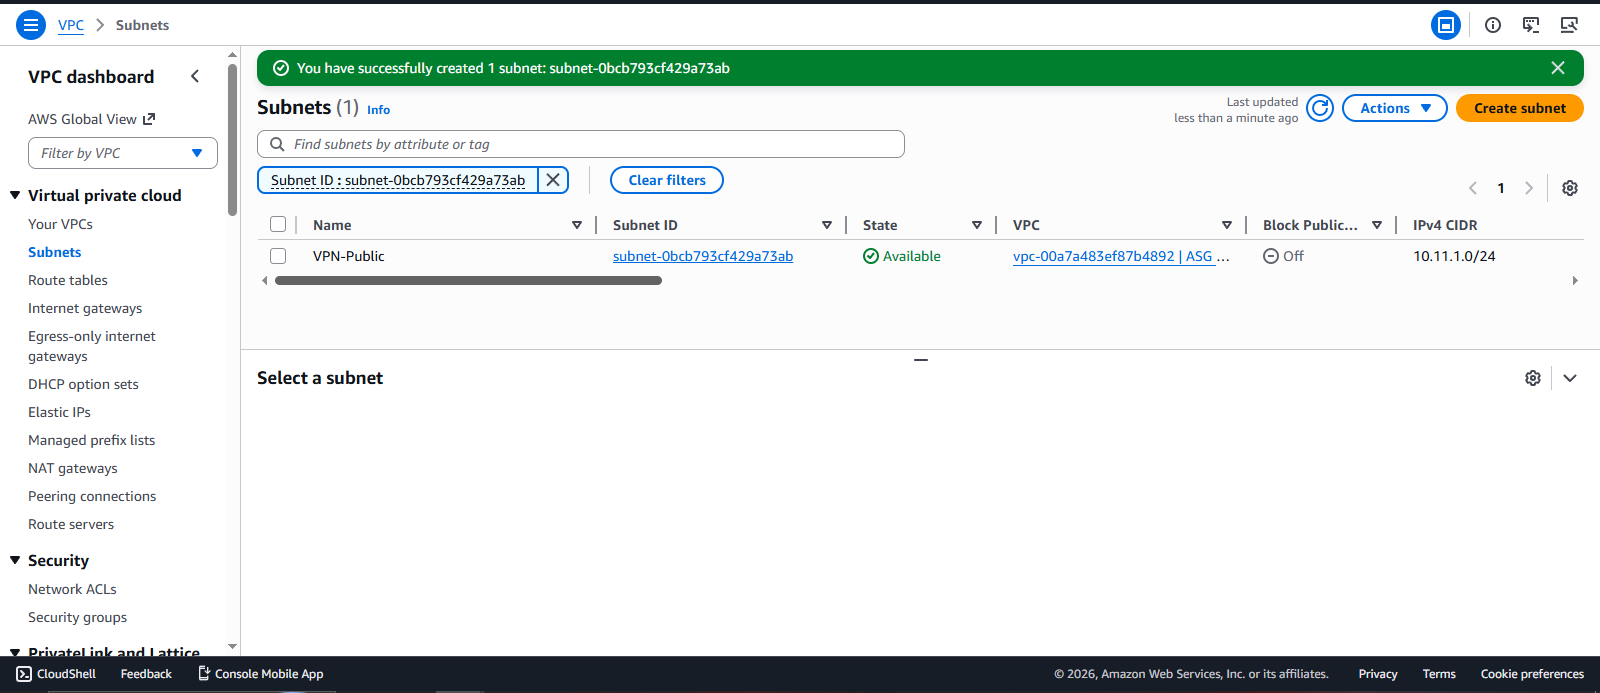Open Peering connections in sidebar
Viewport: 1600px width, 693px height.
point(92,496)
